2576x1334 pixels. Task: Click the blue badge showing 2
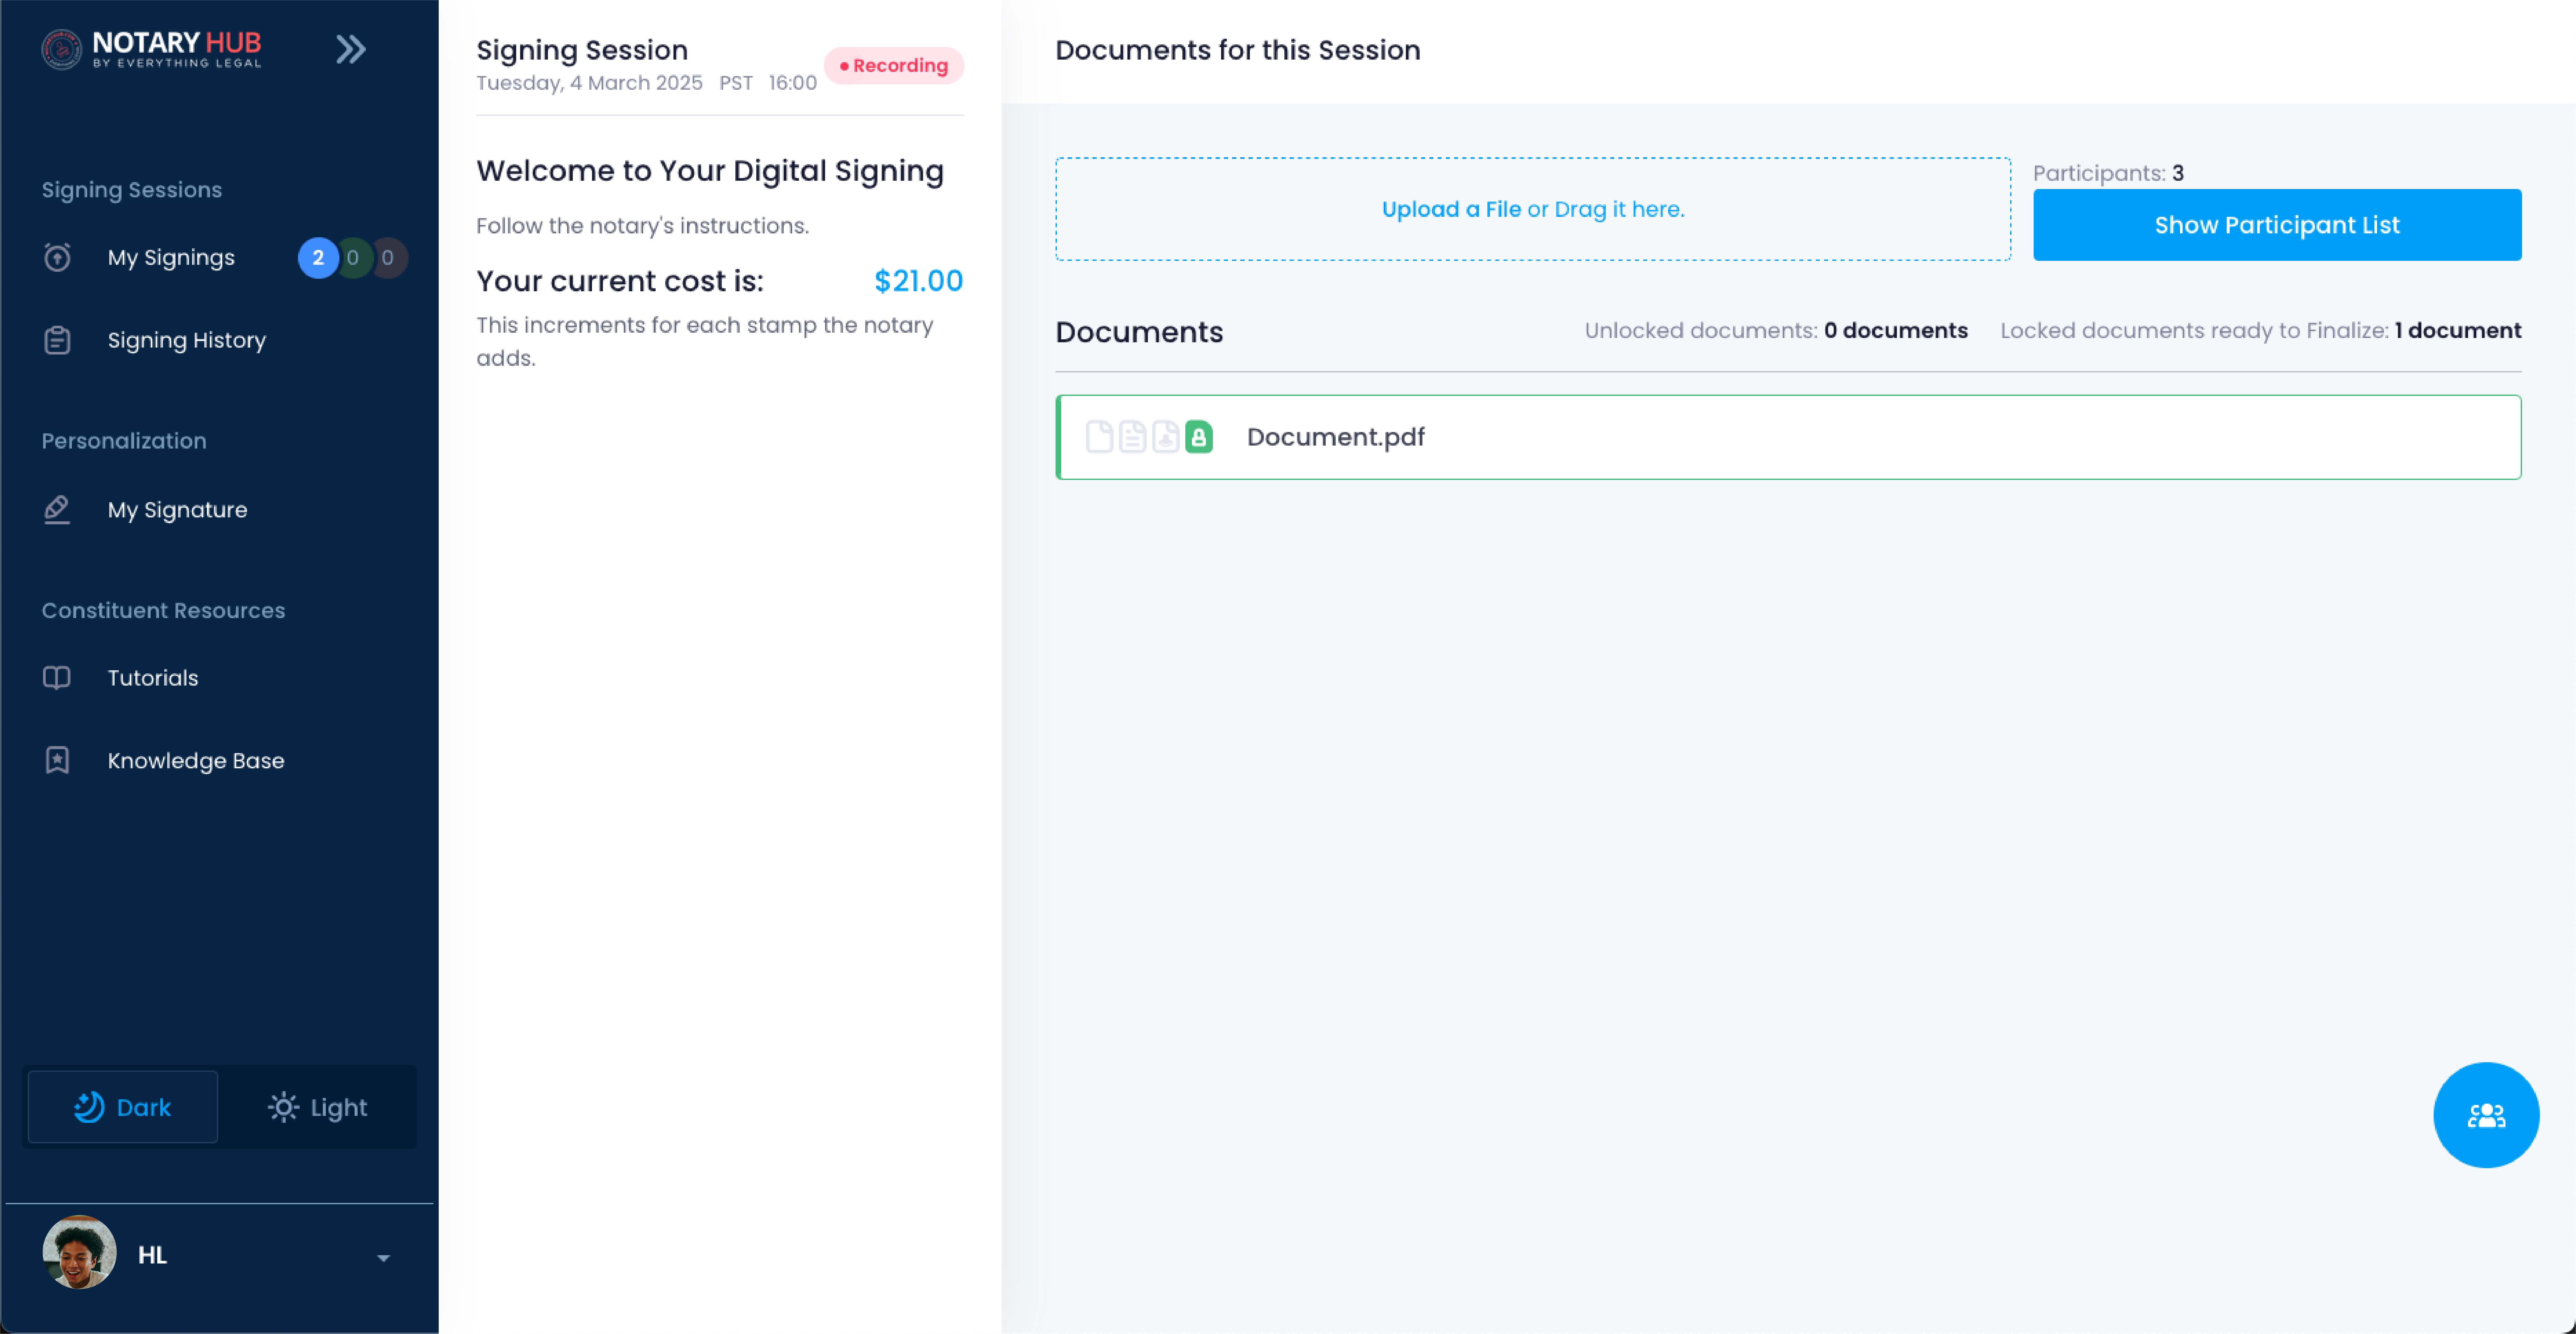click(x=318, y=258)
